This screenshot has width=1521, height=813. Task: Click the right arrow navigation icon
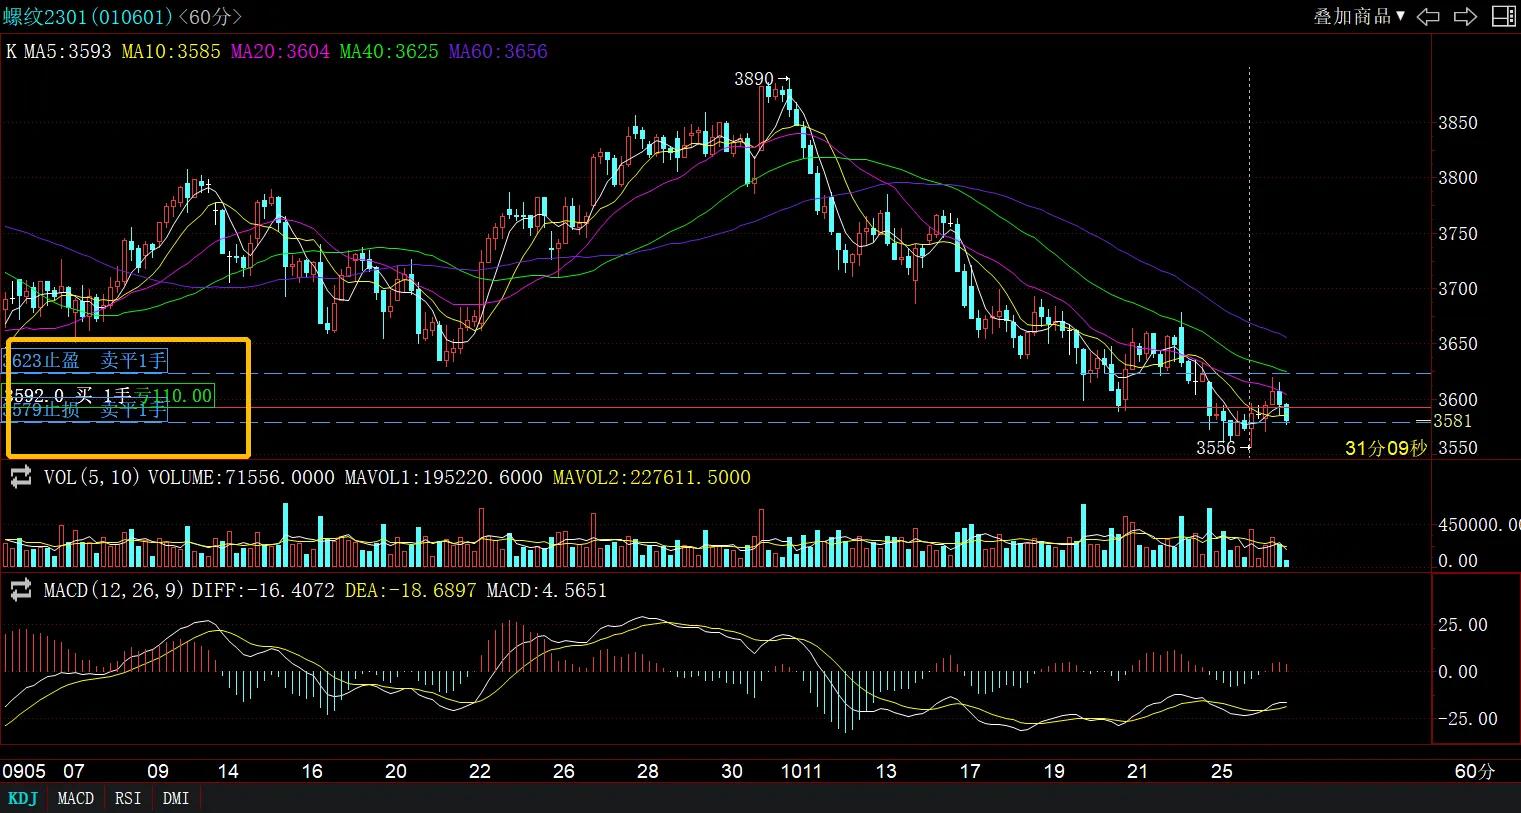[1465, 16]
